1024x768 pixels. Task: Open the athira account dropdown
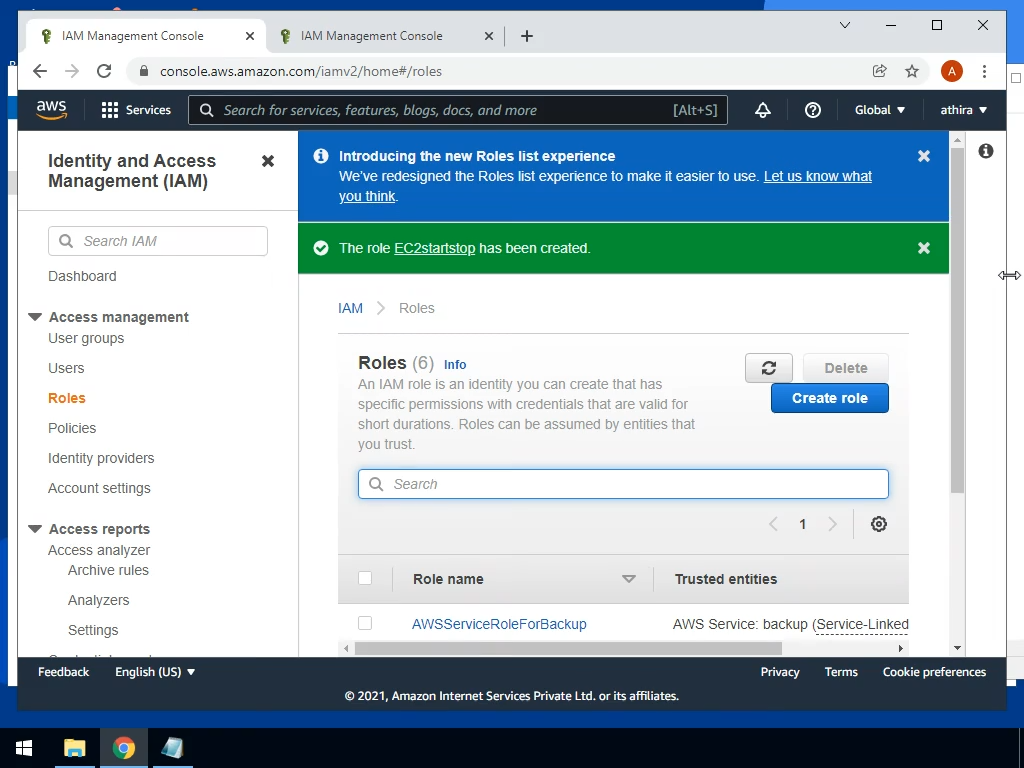pos(963,110)
